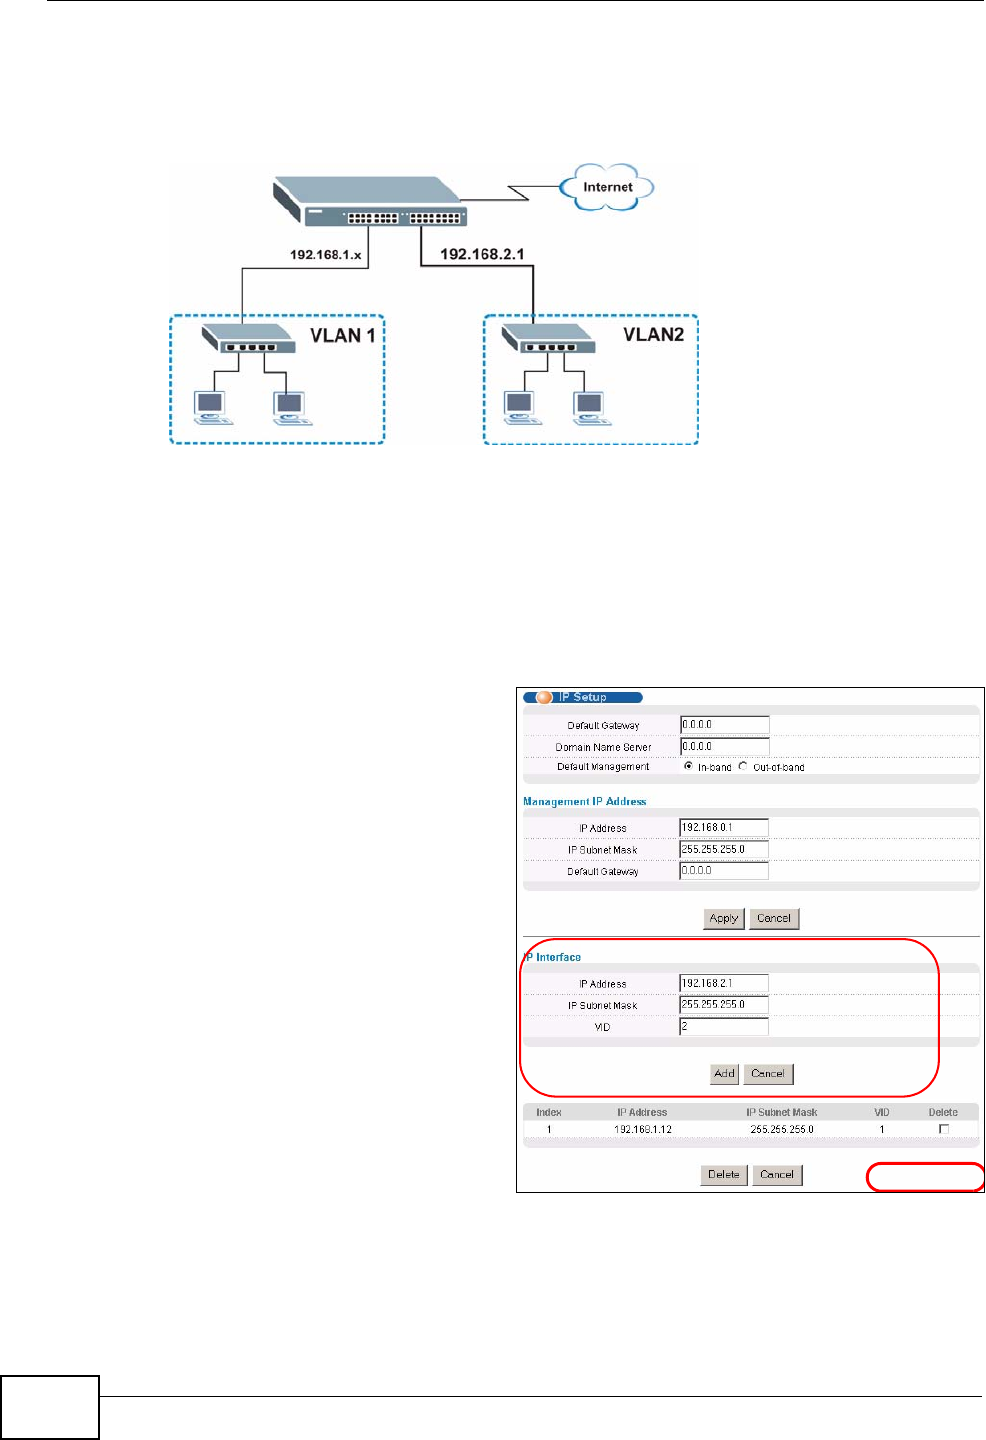This screenshot has width=986, height=1440.
Task: Click the IP Interface Subnet Mask field
Action: [724, 1005]
